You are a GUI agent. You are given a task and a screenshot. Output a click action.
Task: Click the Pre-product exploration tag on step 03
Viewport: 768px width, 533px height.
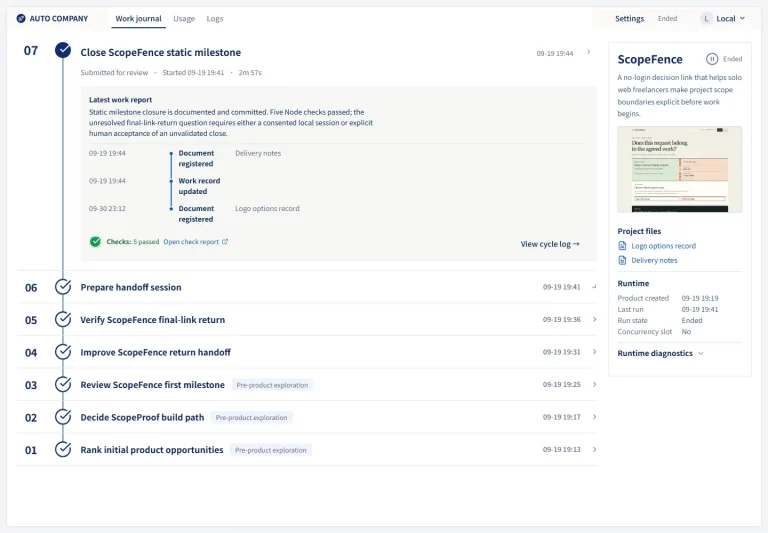[272, 385]
